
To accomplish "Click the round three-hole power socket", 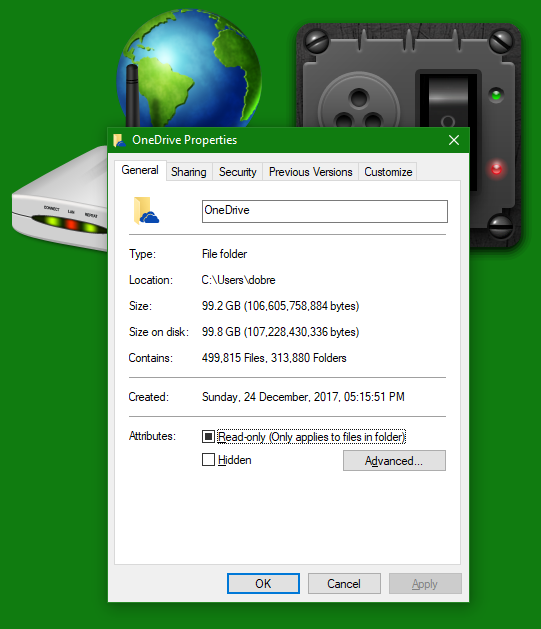I will pos(359,105).
